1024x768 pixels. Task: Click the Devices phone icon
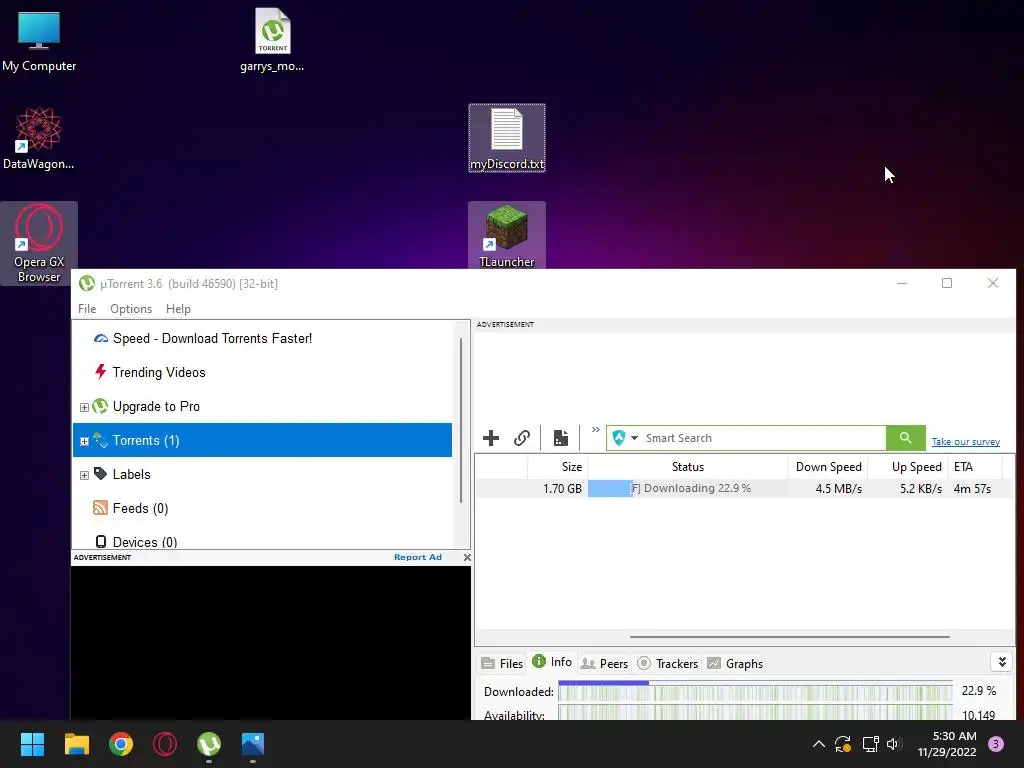pos(101,541)
